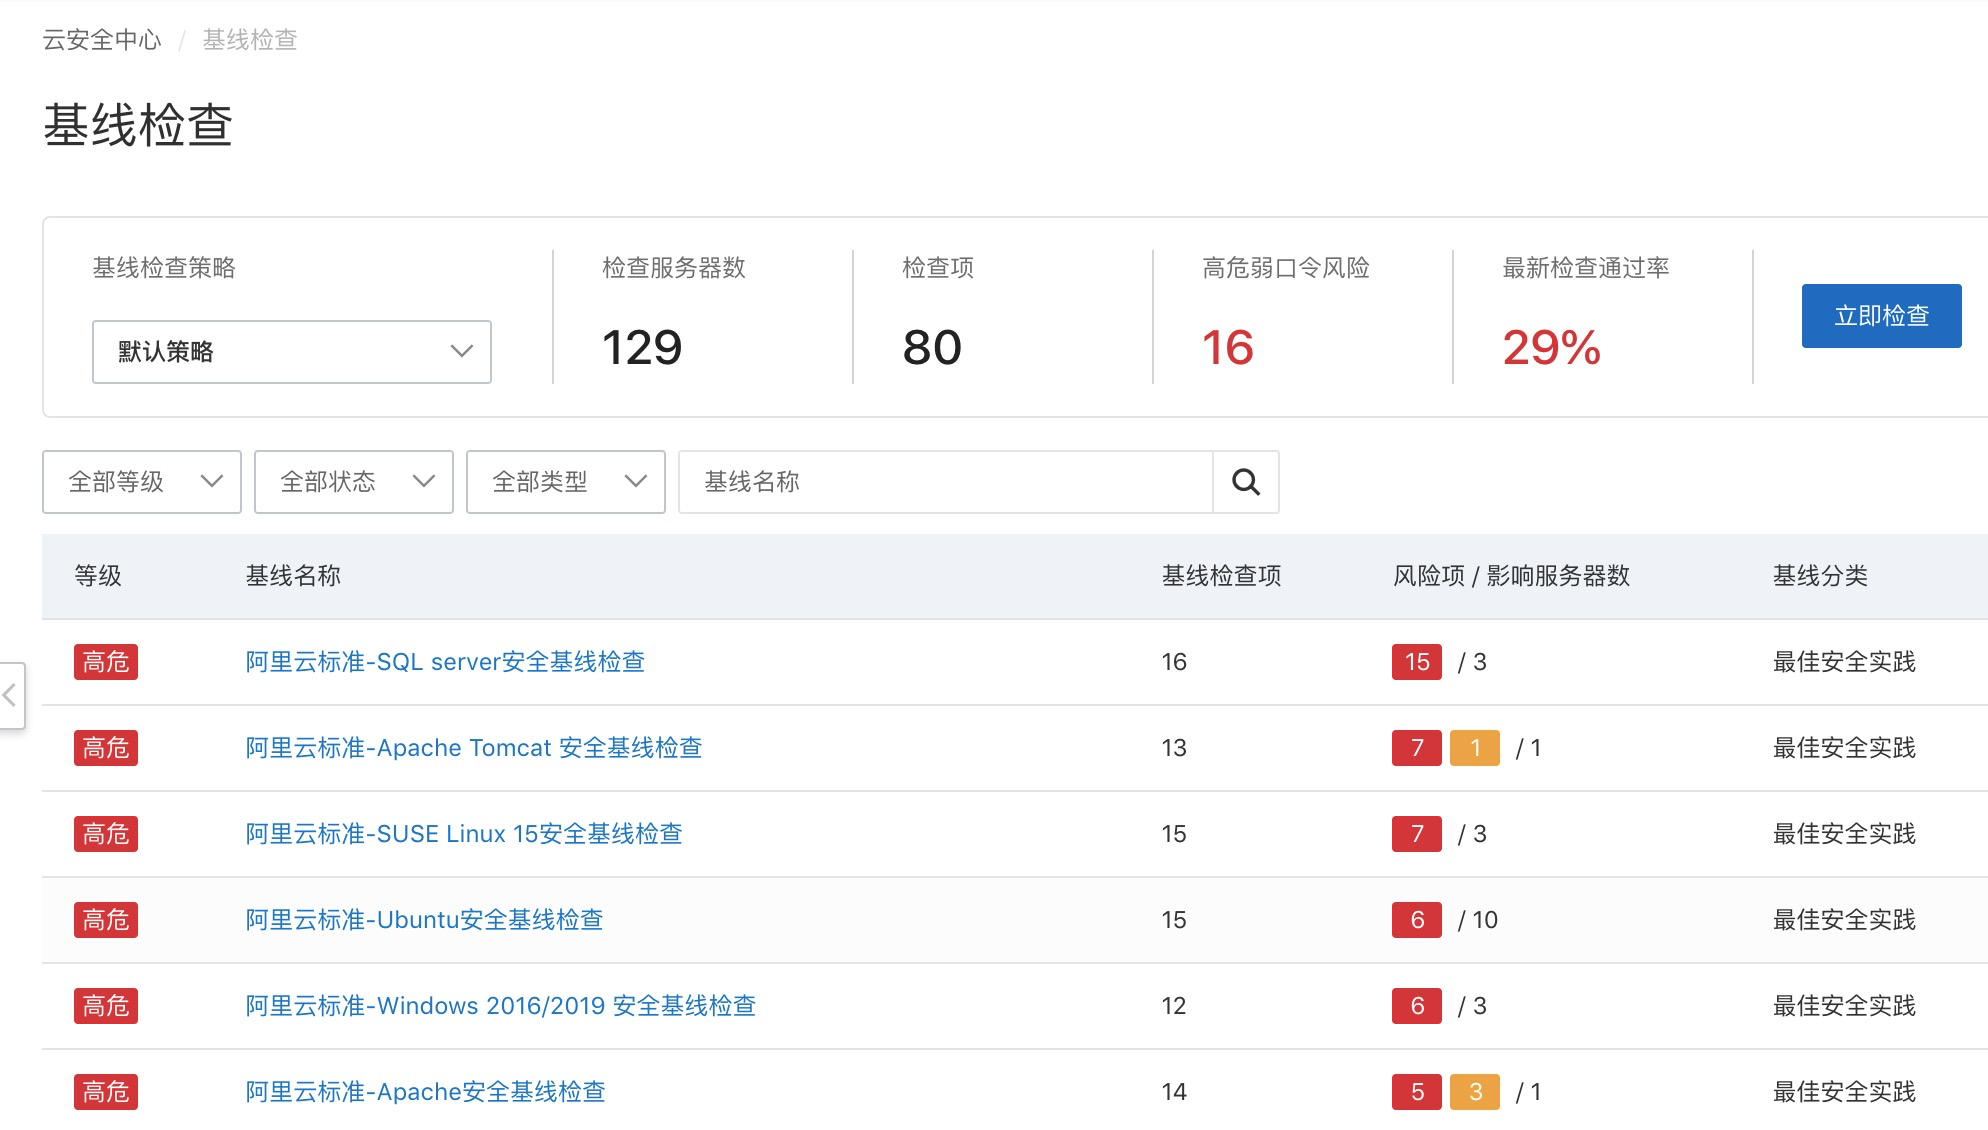This screenshot has height=1130, width=1988.
Task: Open 阿里云标准-Ubuntu安全基线检查
Action: 424,920
